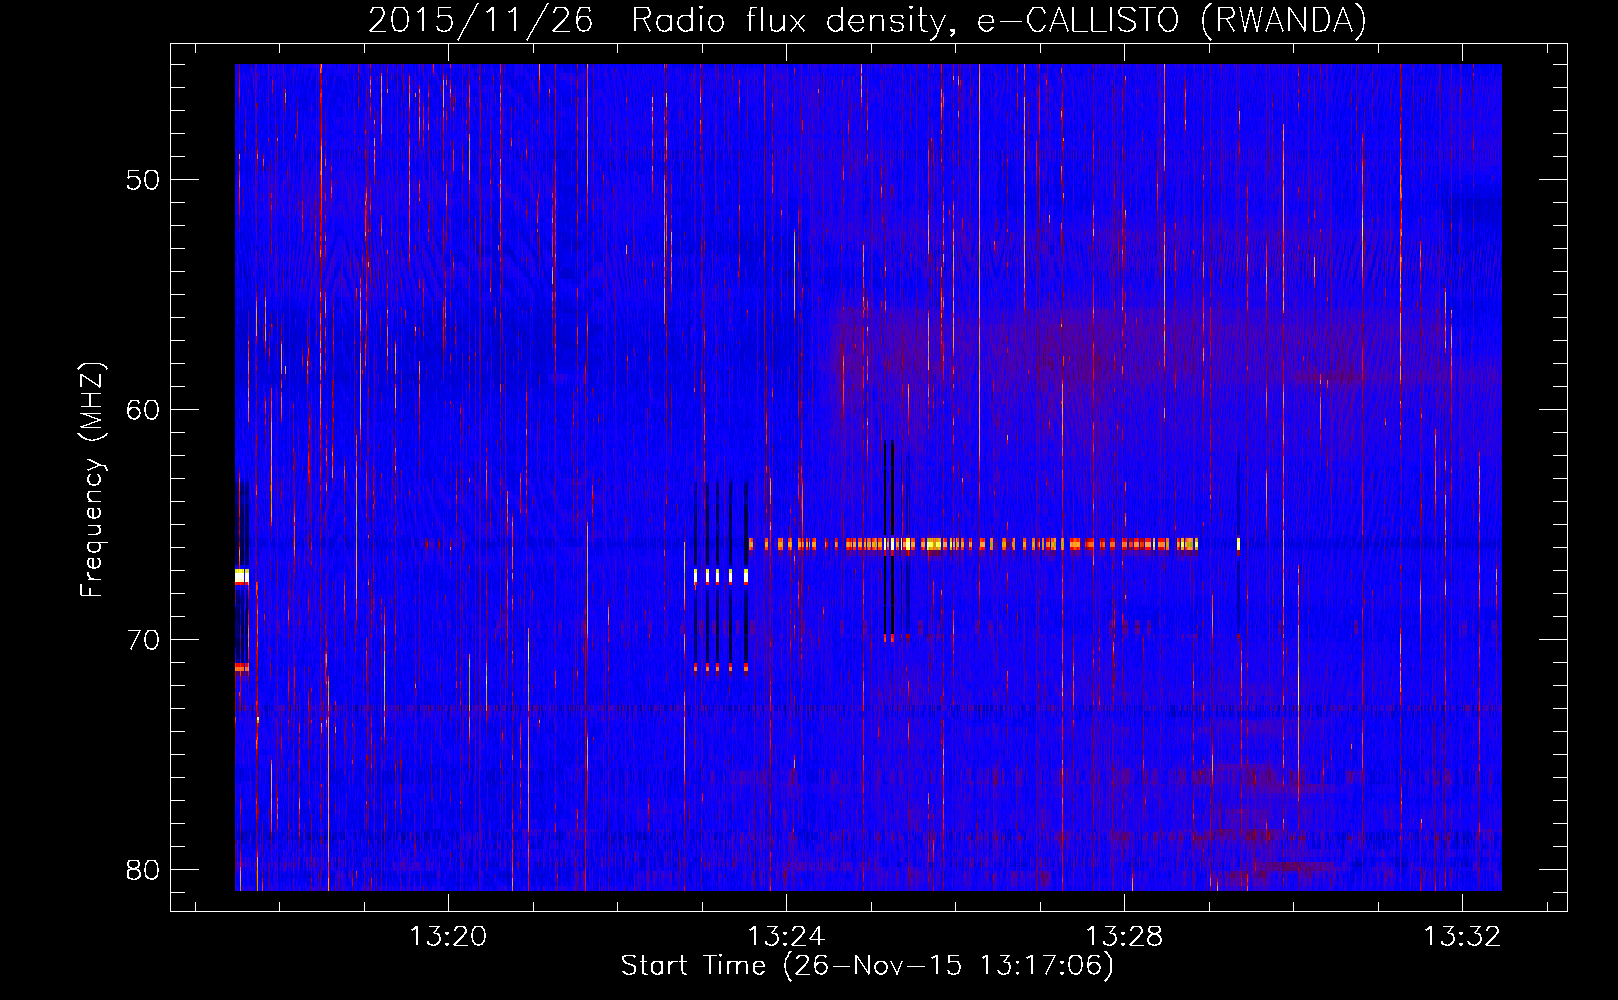Screen dimensions: 1618x1000
Task: Click the "13:24" time tick label
Action: click(786, 936)
